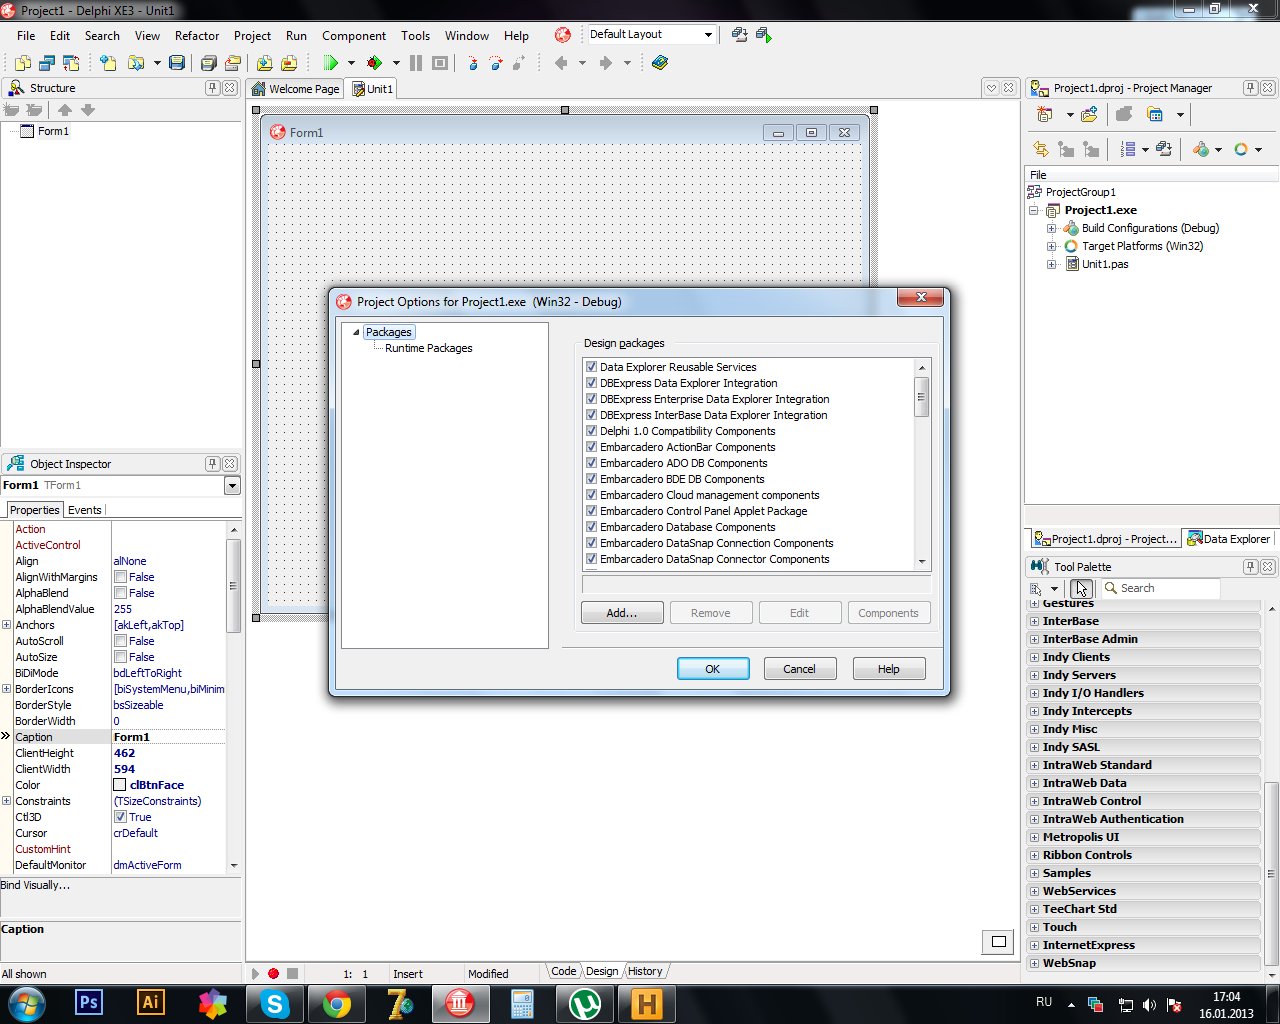Open Google Chrome from the taskbar
Image resolution: width=1280 pixels, height=1024 pixels.
click(337, 1003)
